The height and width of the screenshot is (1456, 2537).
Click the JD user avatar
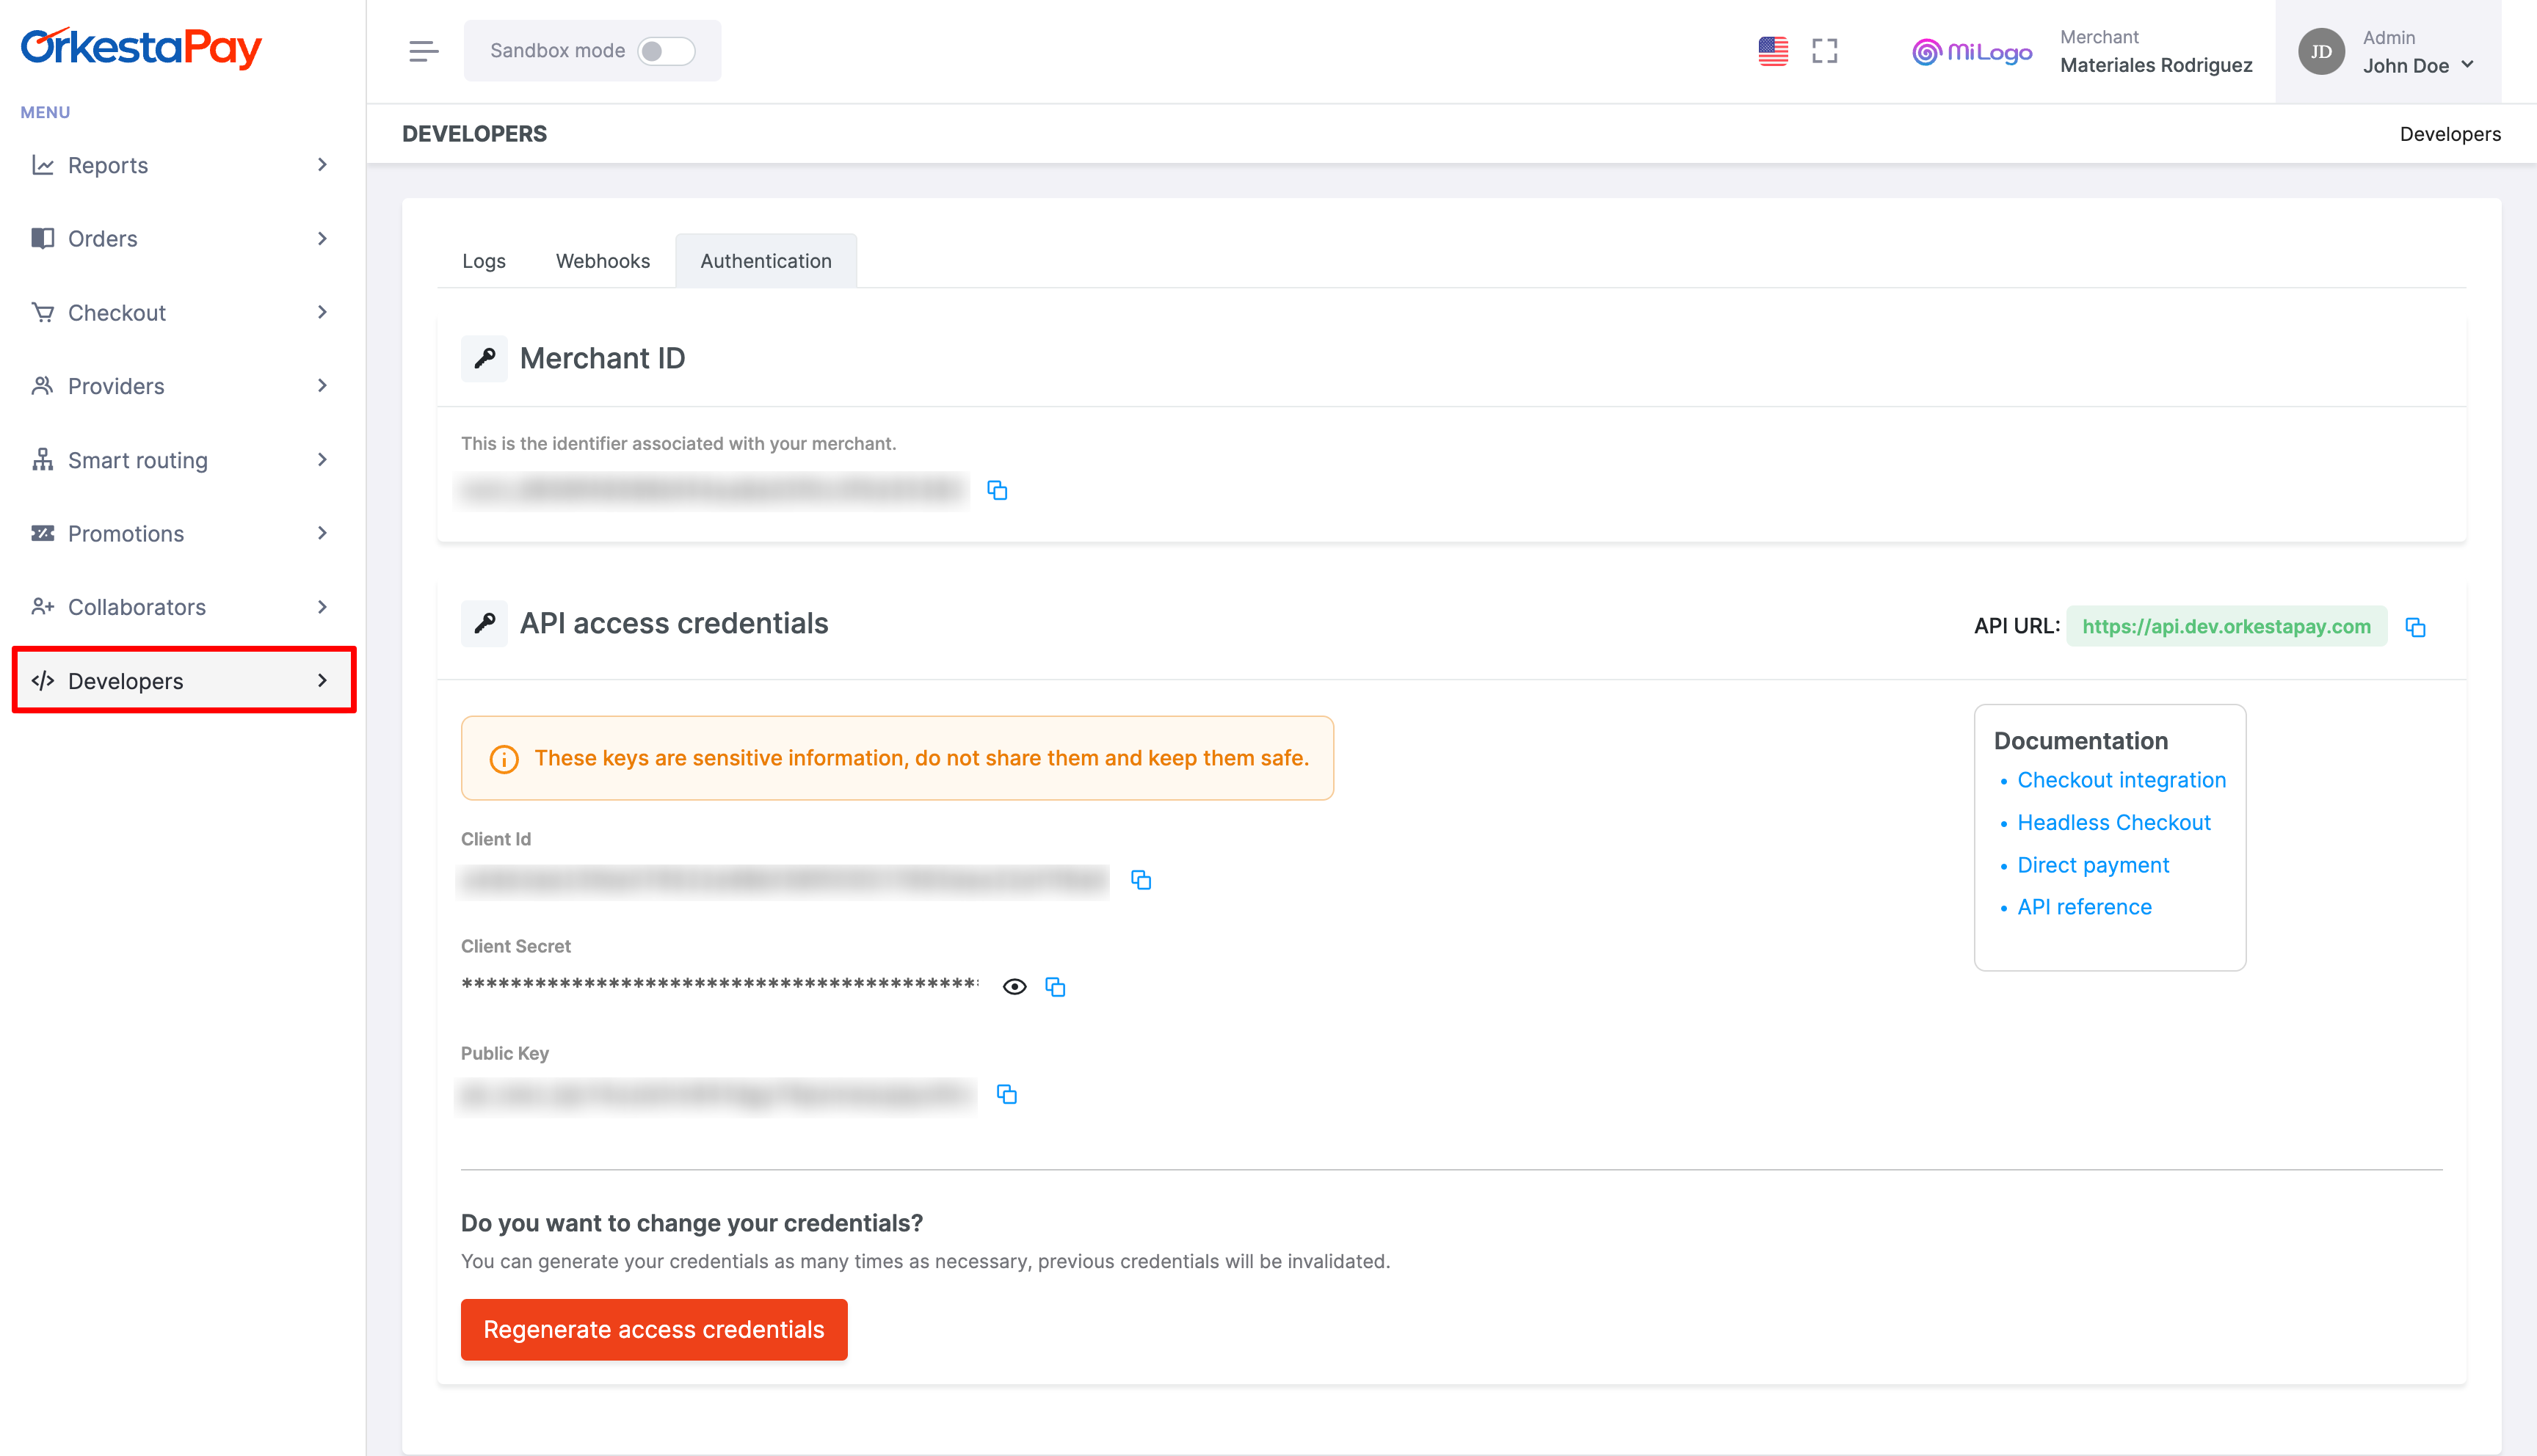2321,52
